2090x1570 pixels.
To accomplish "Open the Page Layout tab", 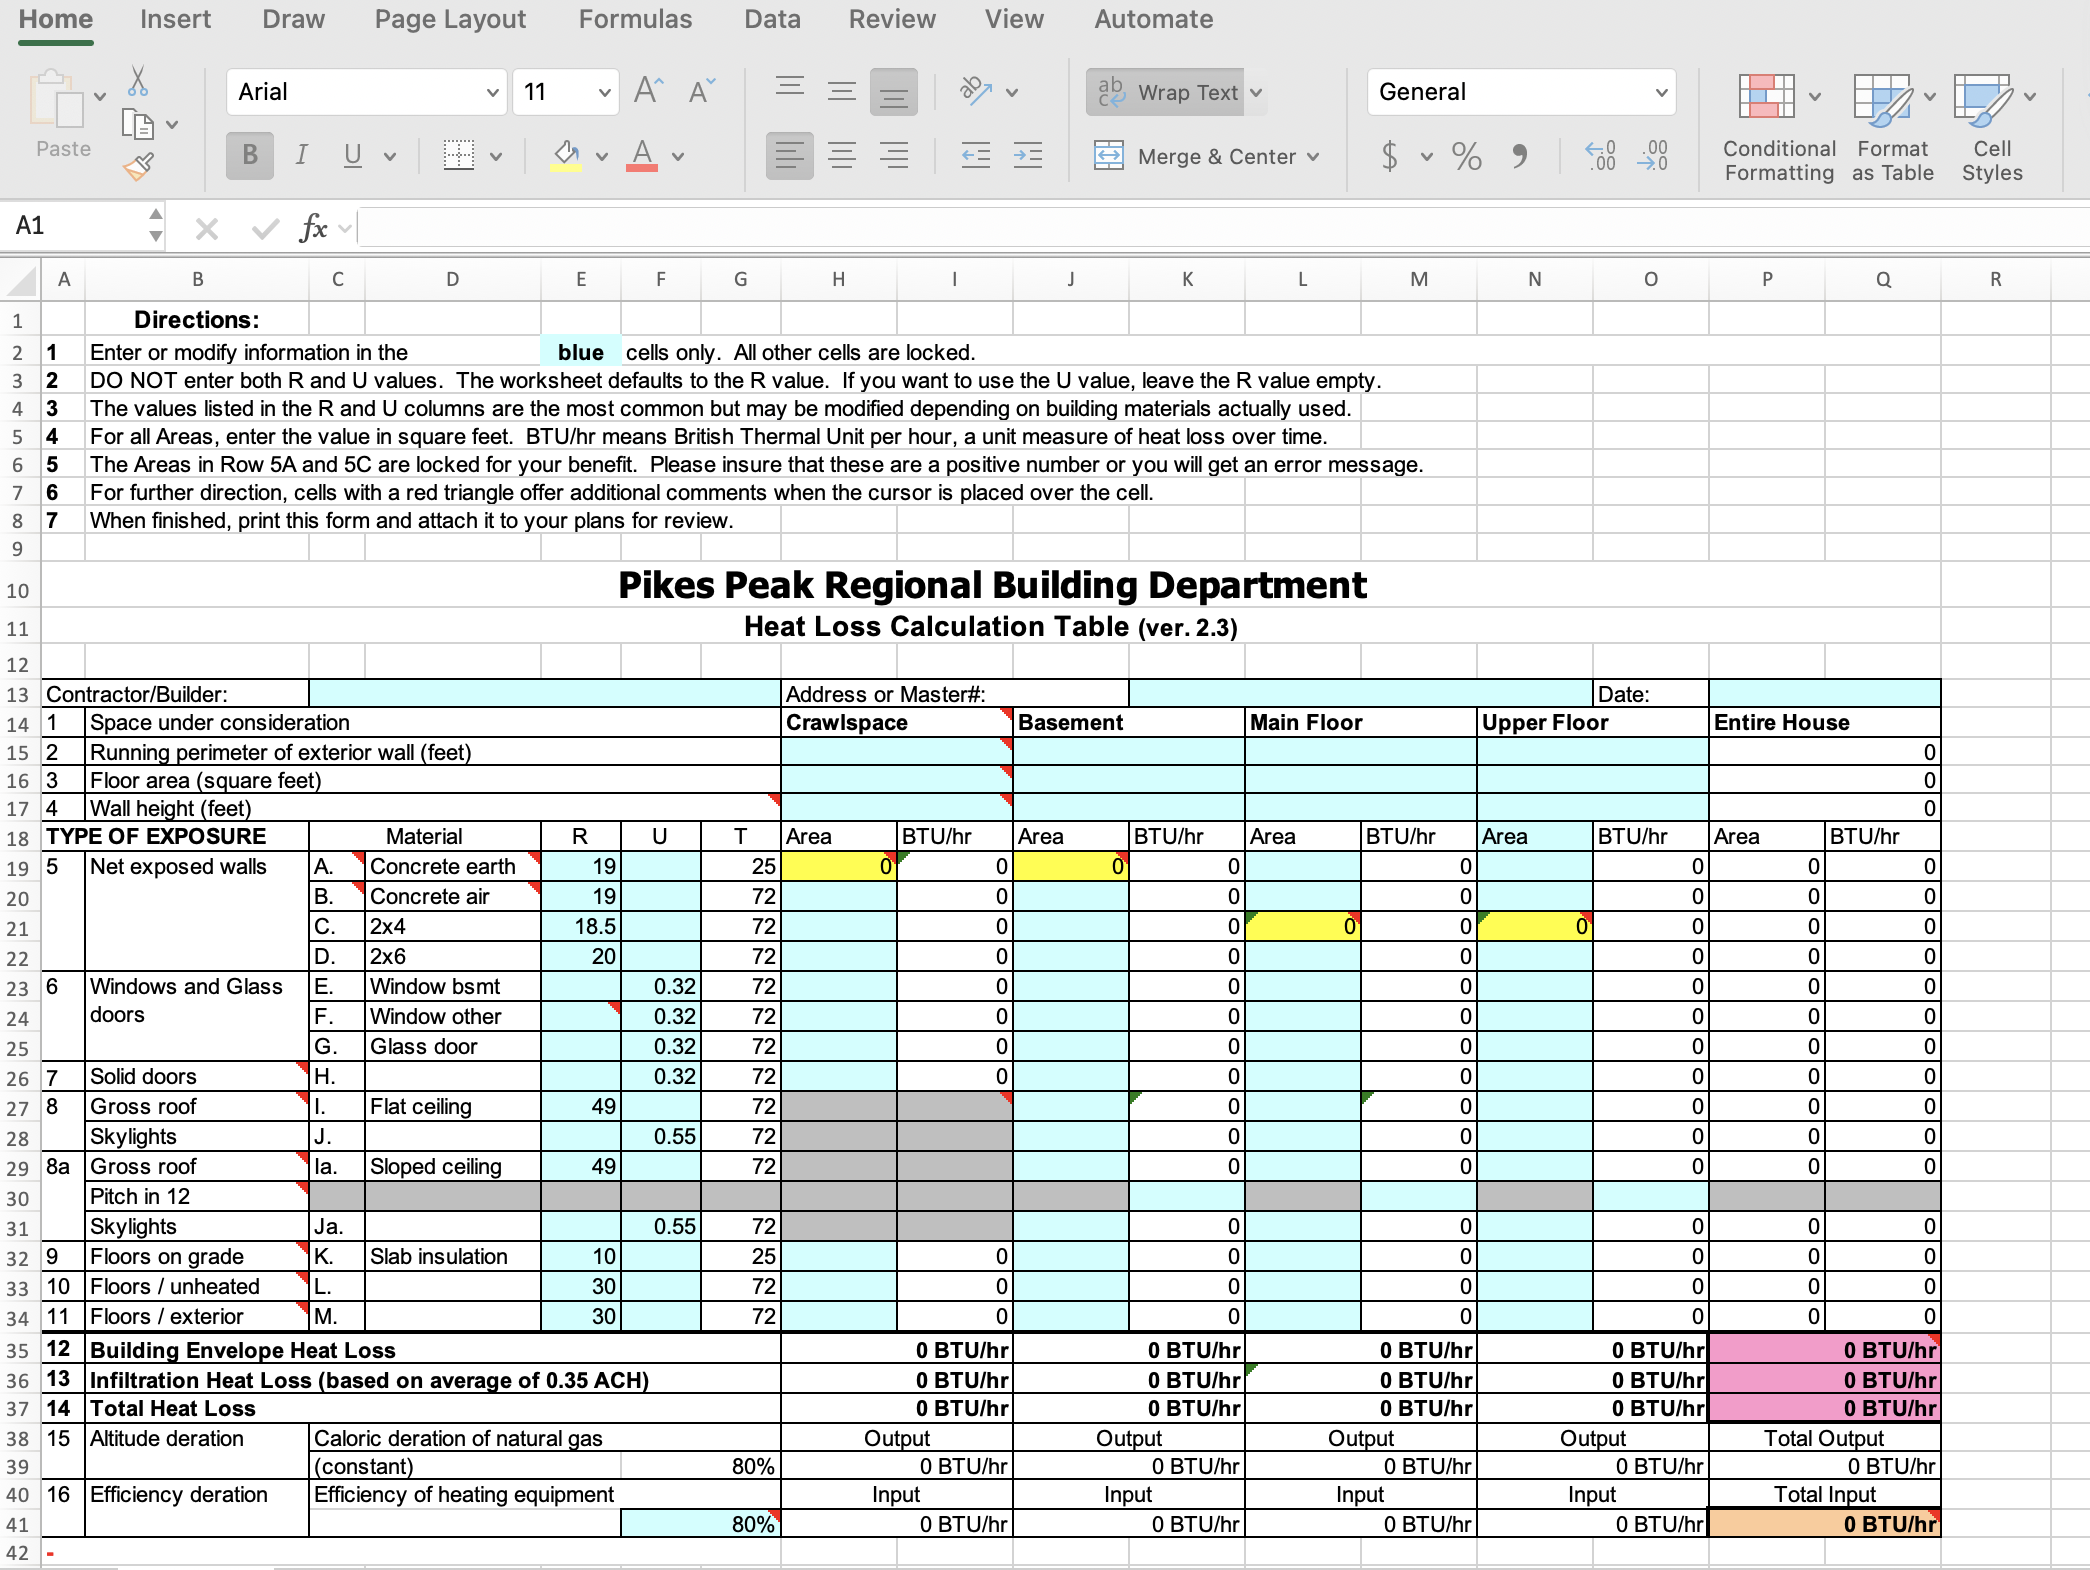I will coord(450,19).
